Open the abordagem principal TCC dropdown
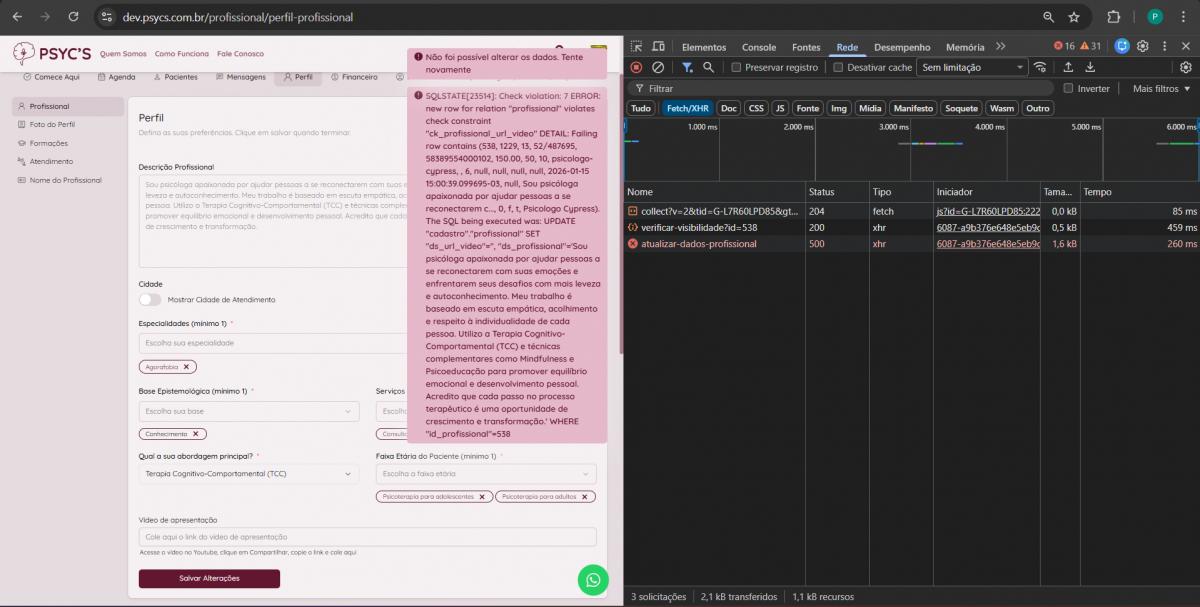The width and height of the screenshot is (1200, 607). (x=248, y=474)
